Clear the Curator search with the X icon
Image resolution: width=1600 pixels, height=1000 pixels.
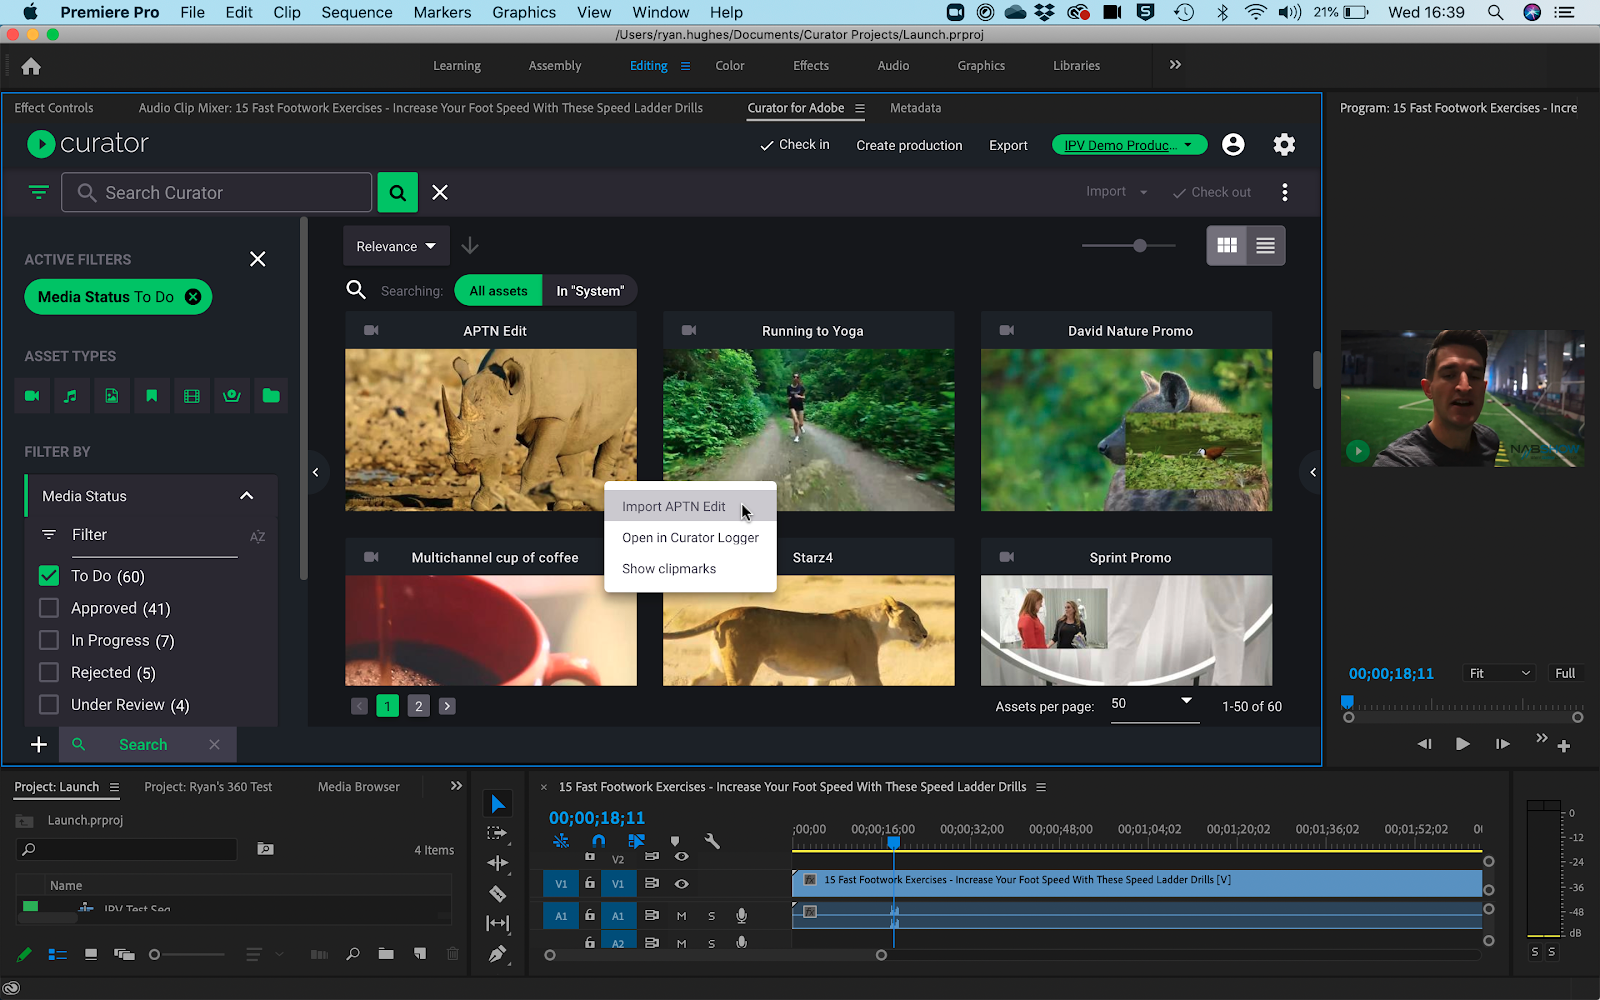coord(440,192)
